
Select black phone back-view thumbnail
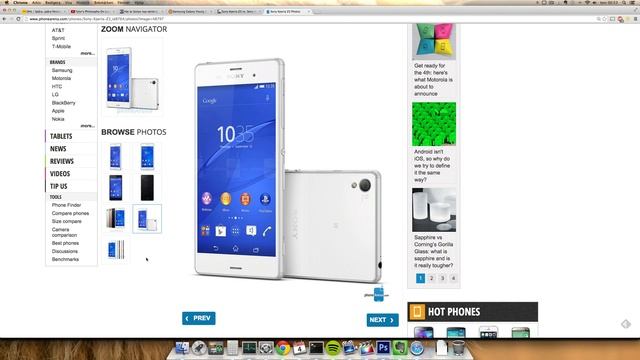[147, 188]
